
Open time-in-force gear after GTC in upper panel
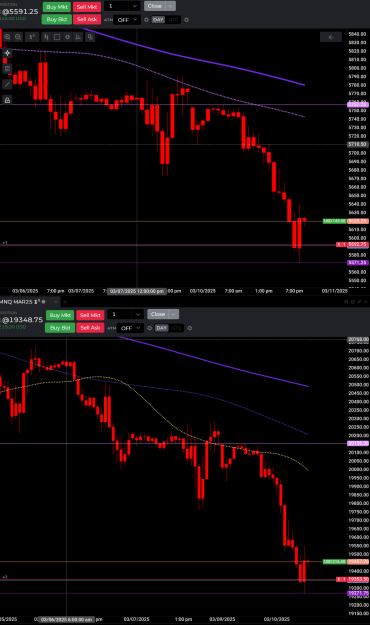tap(187, 20)
